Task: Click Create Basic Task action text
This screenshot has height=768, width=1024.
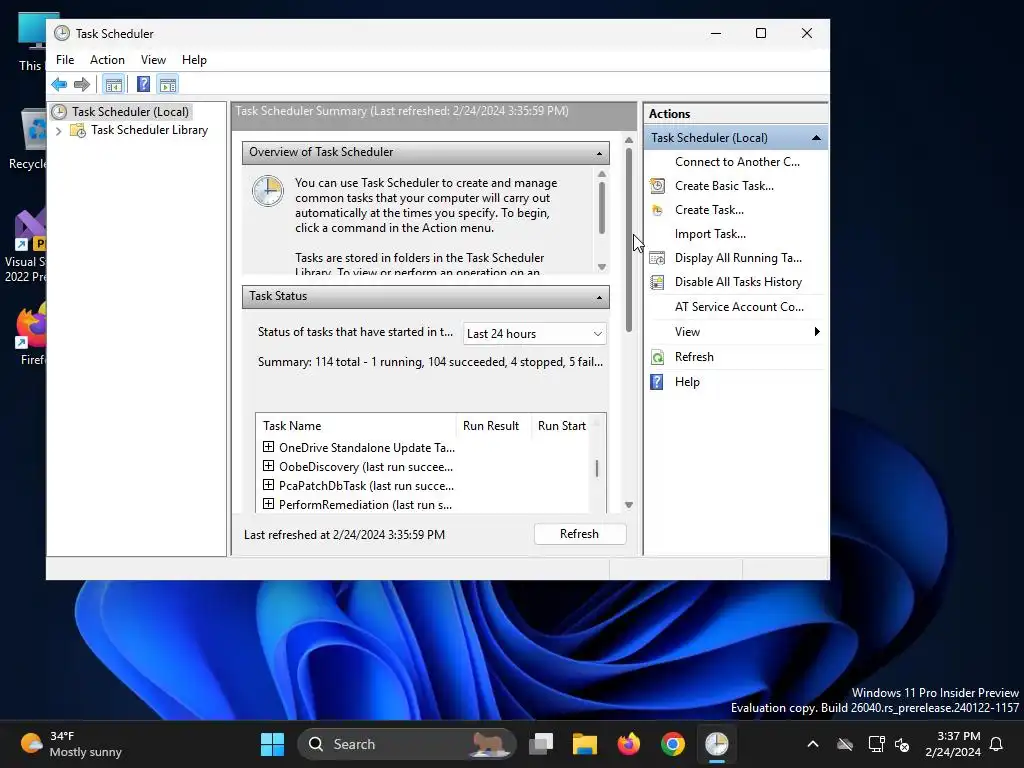Action: pos(724,186)
